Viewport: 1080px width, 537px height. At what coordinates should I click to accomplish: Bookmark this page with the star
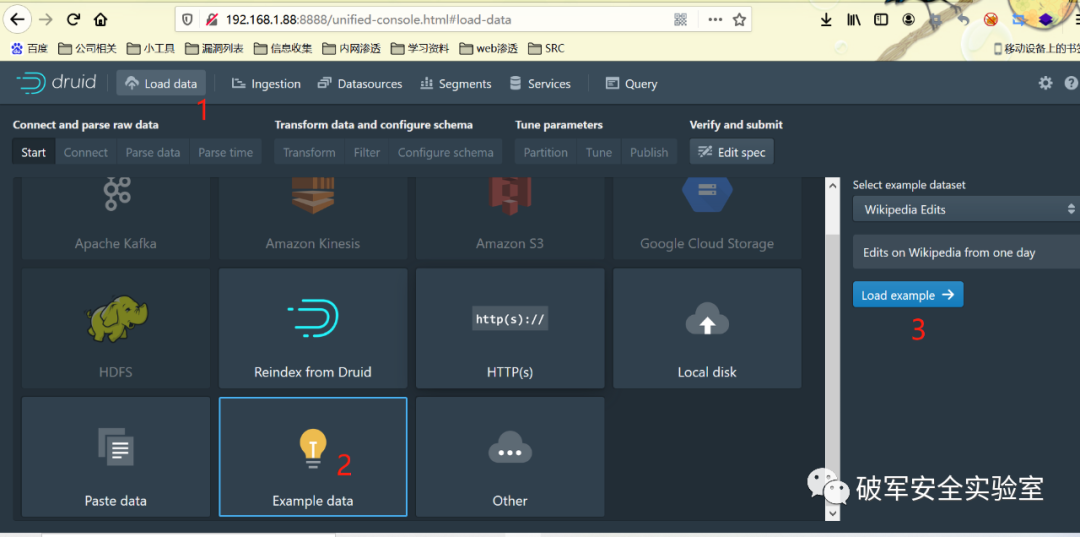tap(740, 20)
